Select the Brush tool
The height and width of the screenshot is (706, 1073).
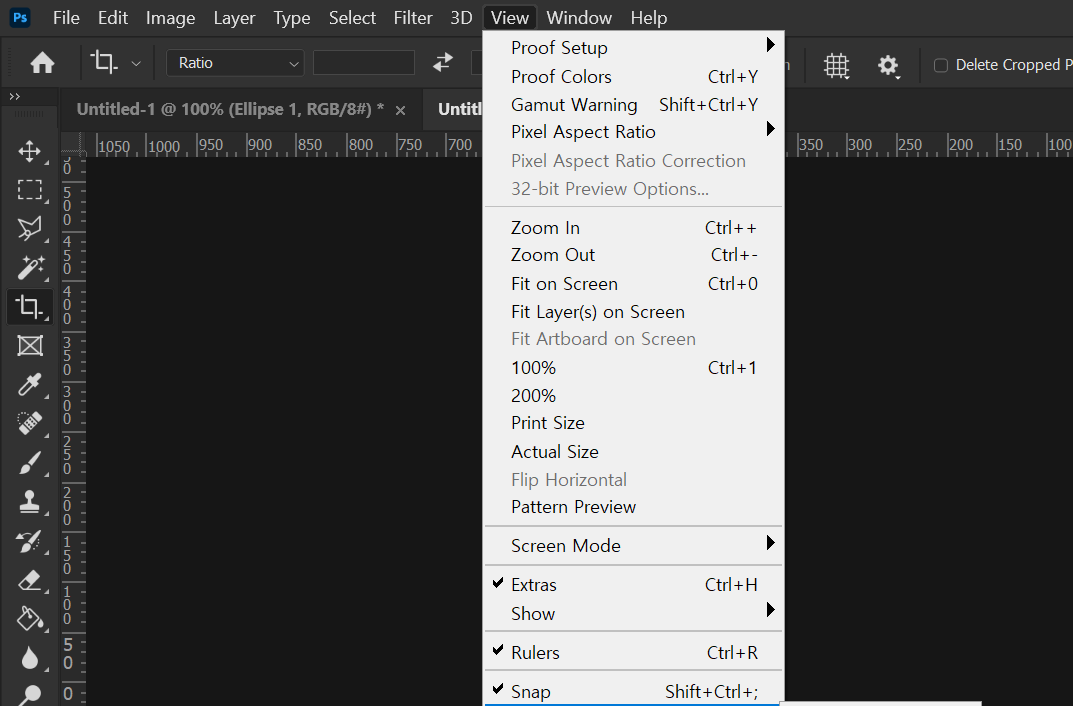(29, 463)
